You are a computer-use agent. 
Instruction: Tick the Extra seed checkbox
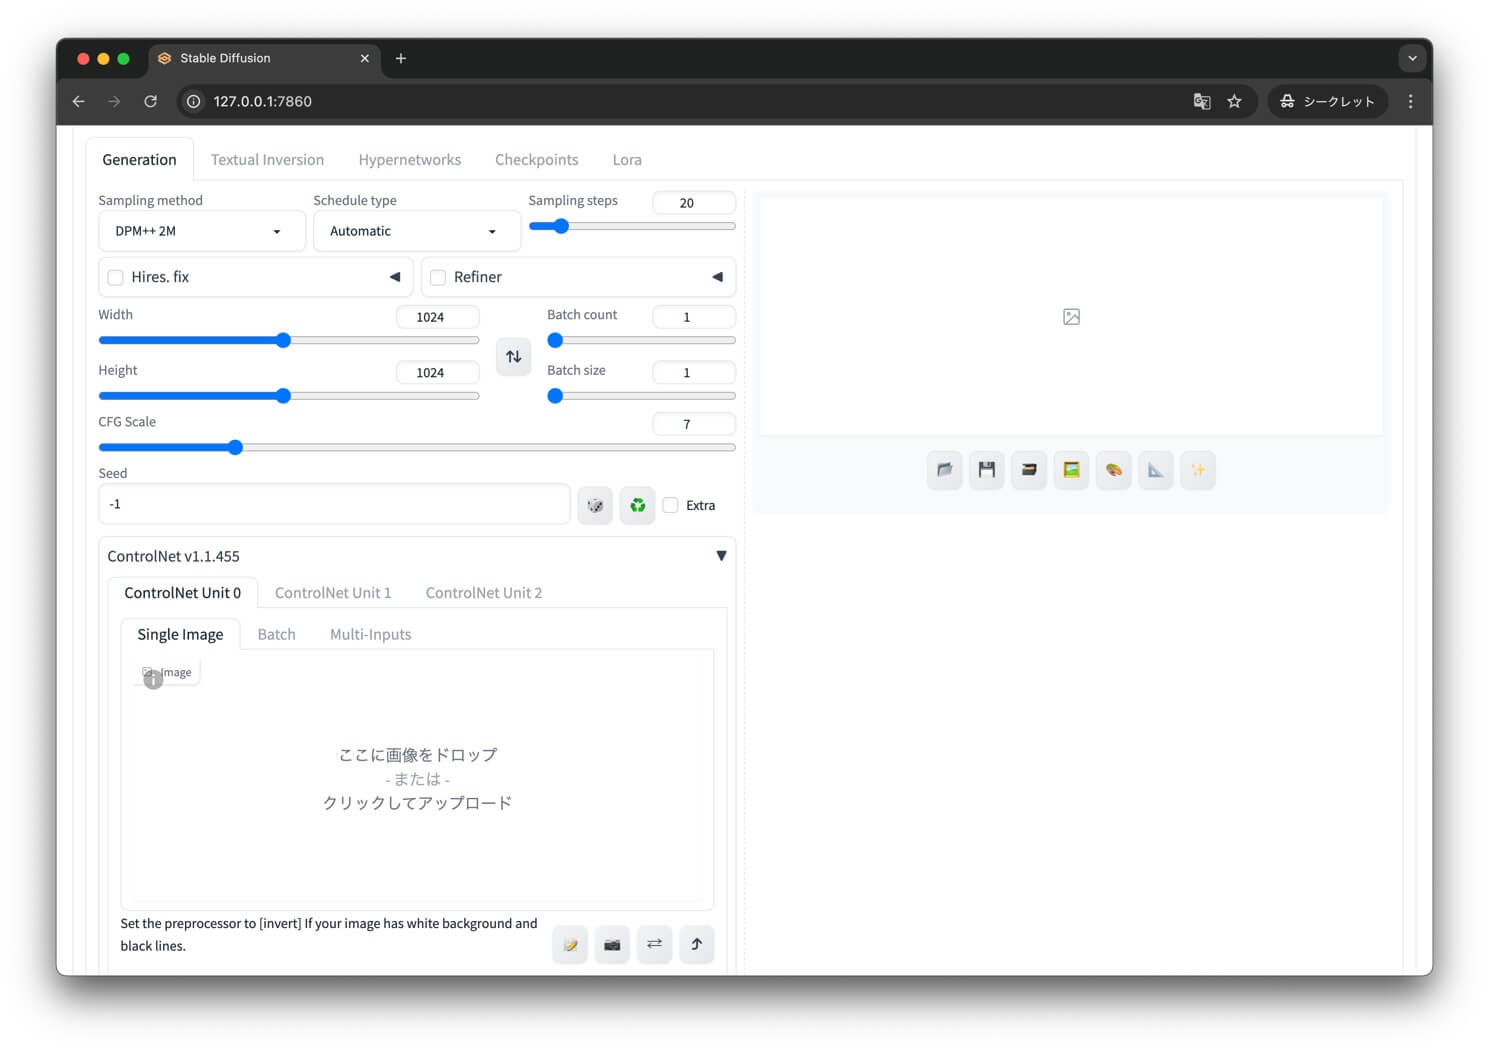671,505
